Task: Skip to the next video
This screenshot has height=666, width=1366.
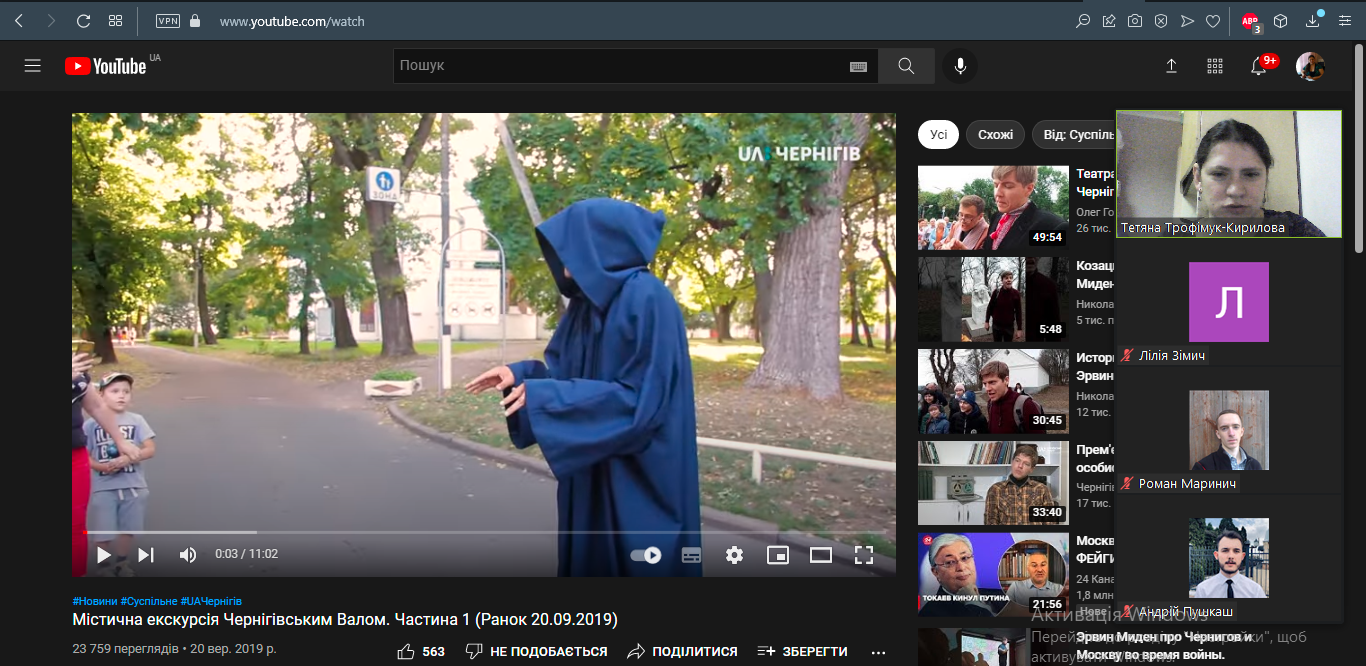Action: click(x=145, y=555)
